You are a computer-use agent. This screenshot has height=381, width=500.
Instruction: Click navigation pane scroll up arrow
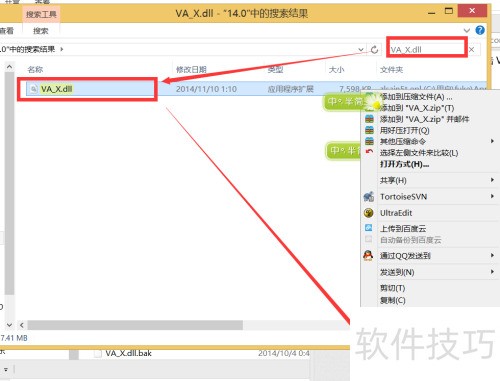tap(9, 67)
